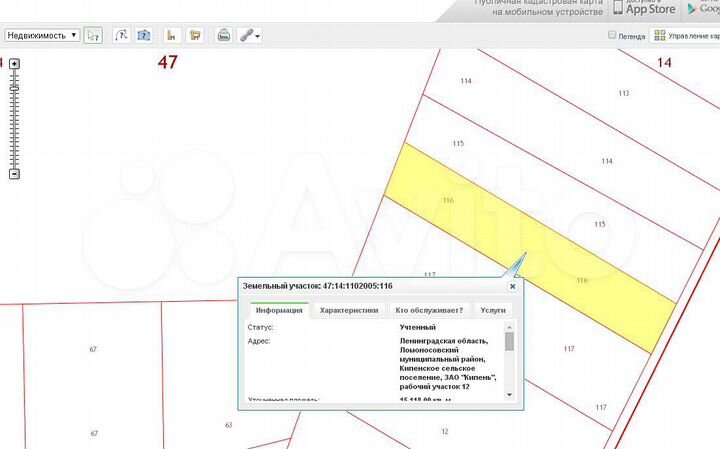Toggle the Легенда checkbox
The height and width of the screenshot is (449, 720).
(x=612, y=35)
